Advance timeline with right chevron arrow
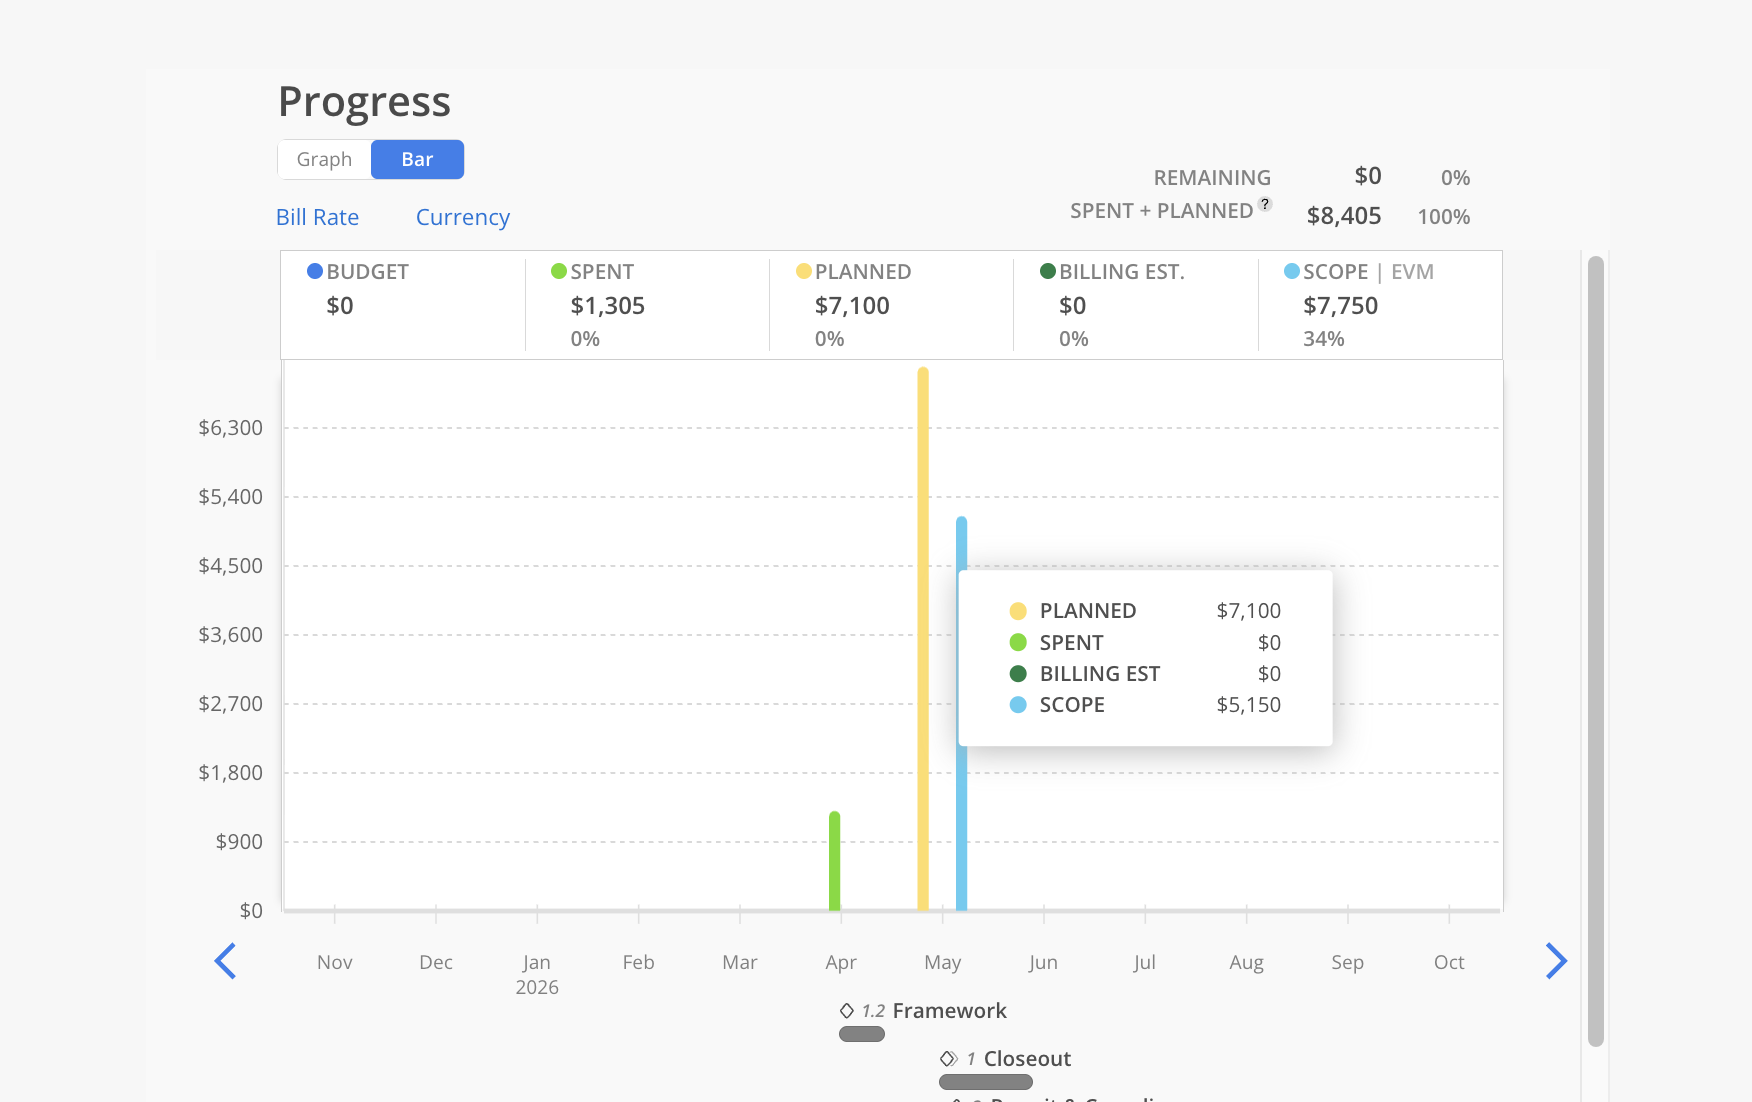Screen dimensions: 1752x1102 [x=1556, y=961]
